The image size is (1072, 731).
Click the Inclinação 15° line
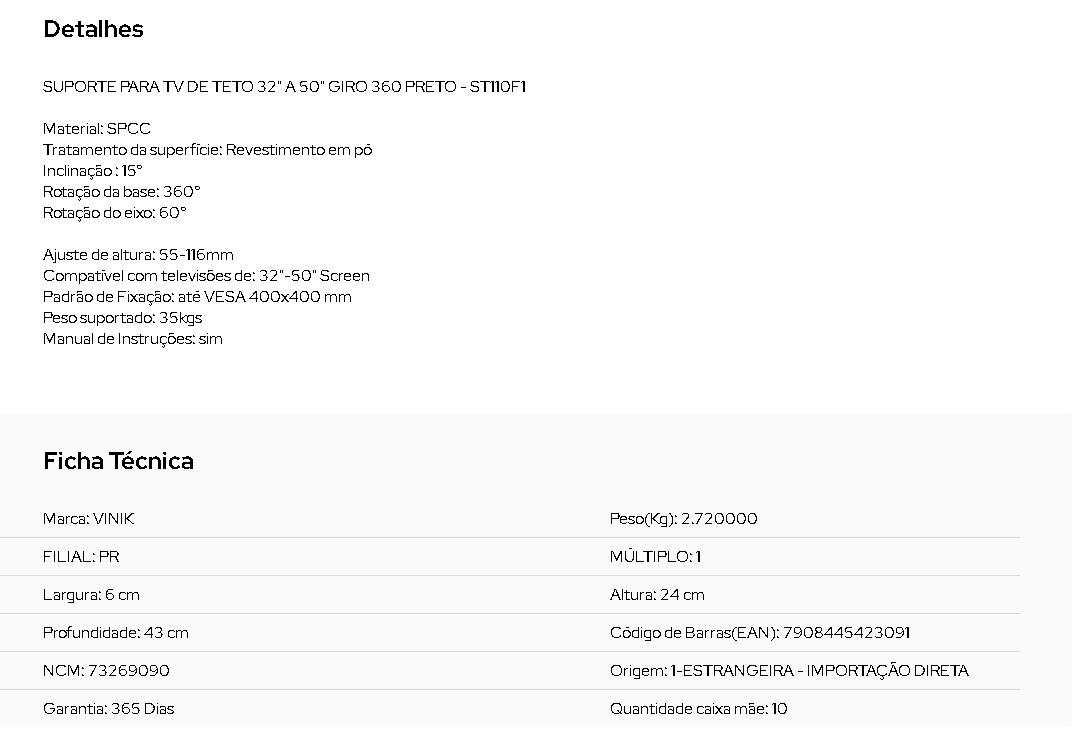point(93,171)
